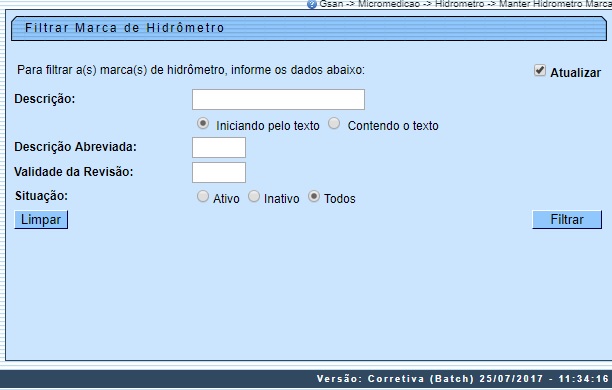Choose Ativo situation radio button
This screenshot has width=612, height=390.
(203, 196)
